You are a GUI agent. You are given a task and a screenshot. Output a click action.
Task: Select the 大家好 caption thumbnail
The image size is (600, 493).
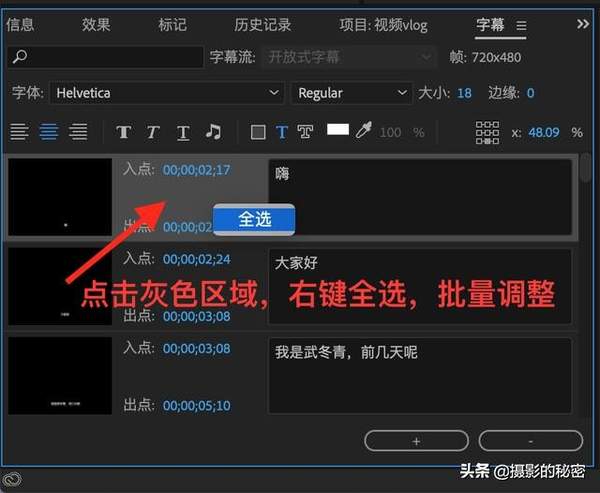(60, 287)
